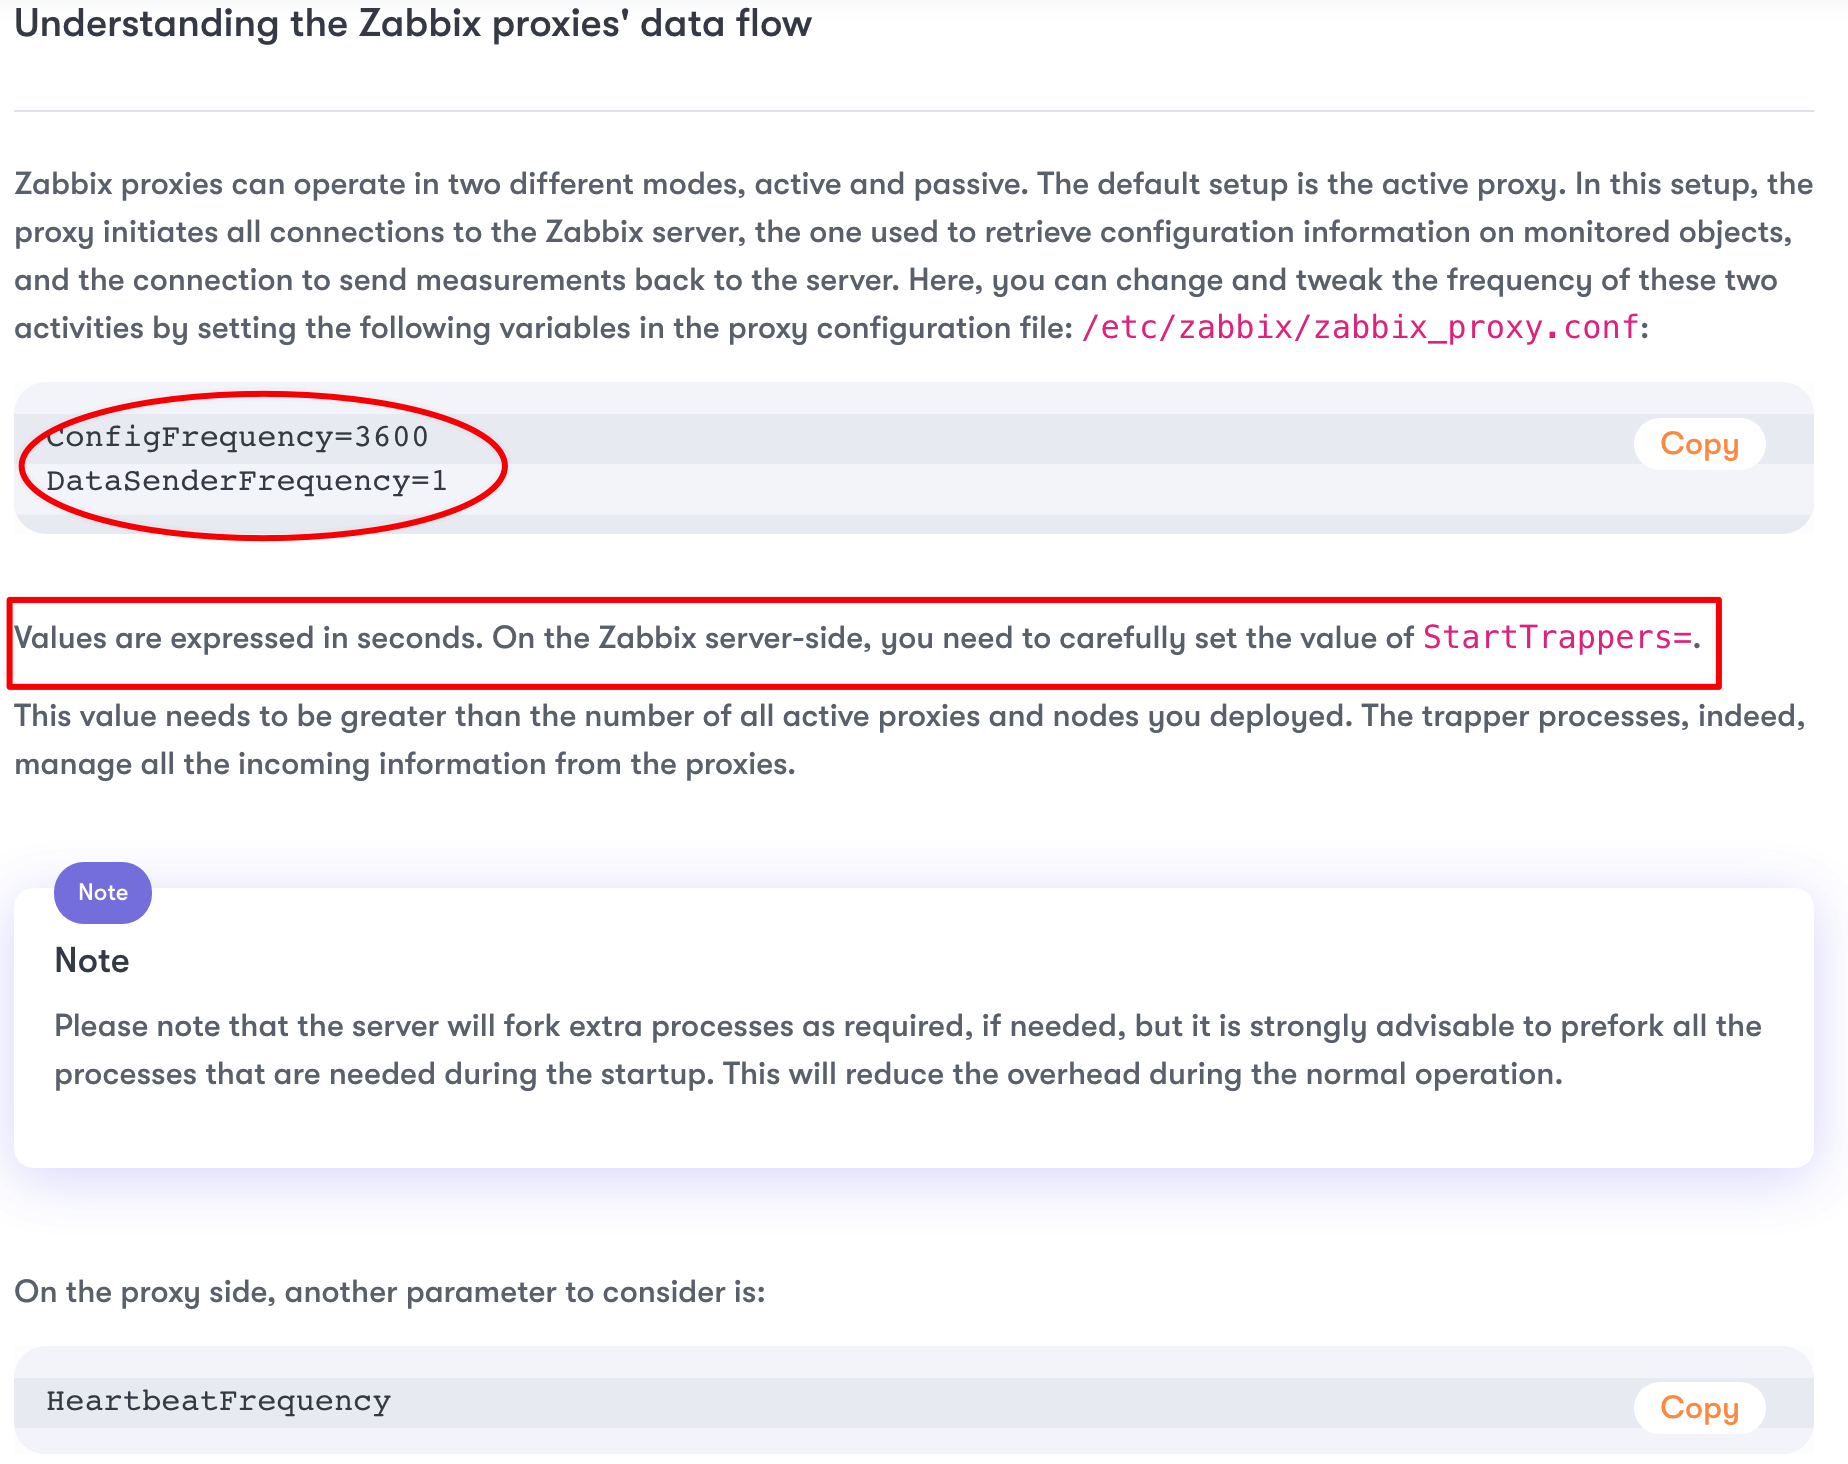Click the bold Note heading in the box
The image size is (1848, 1464).
92,960
